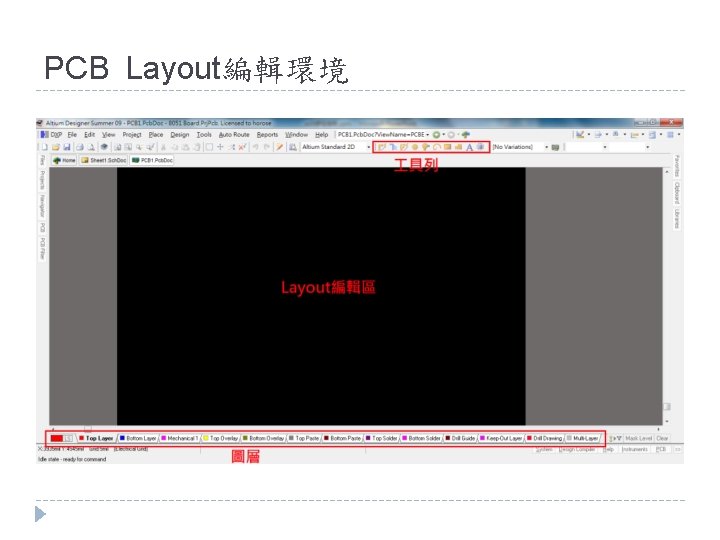Select the place component icon
This screenshot has width=720, height=540.
[x=480, y=147]
